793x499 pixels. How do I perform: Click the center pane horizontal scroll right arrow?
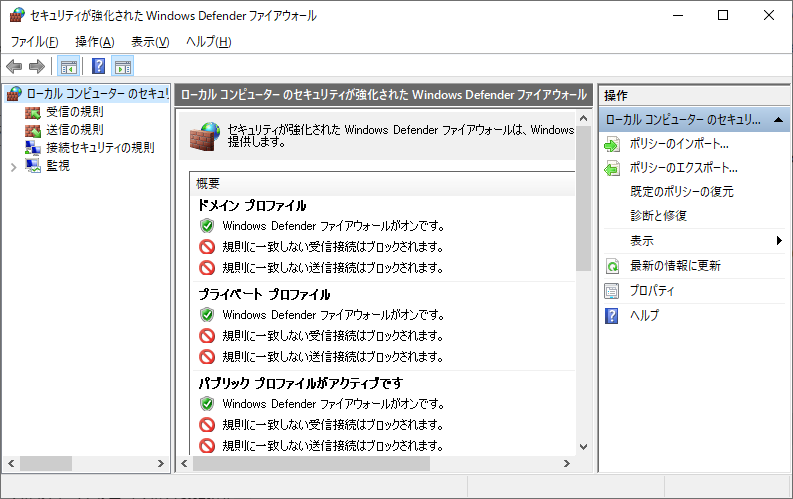coord(566,464)
